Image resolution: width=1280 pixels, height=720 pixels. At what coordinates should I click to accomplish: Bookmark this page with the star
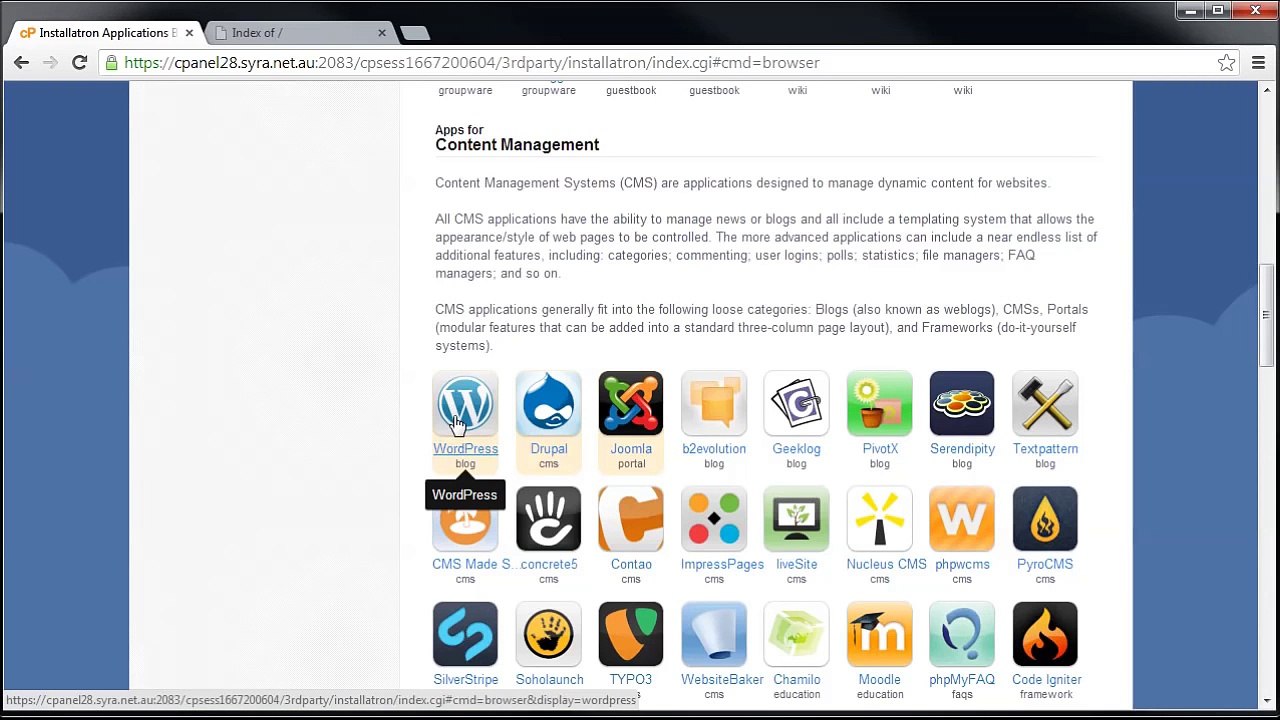point(1226,63)
